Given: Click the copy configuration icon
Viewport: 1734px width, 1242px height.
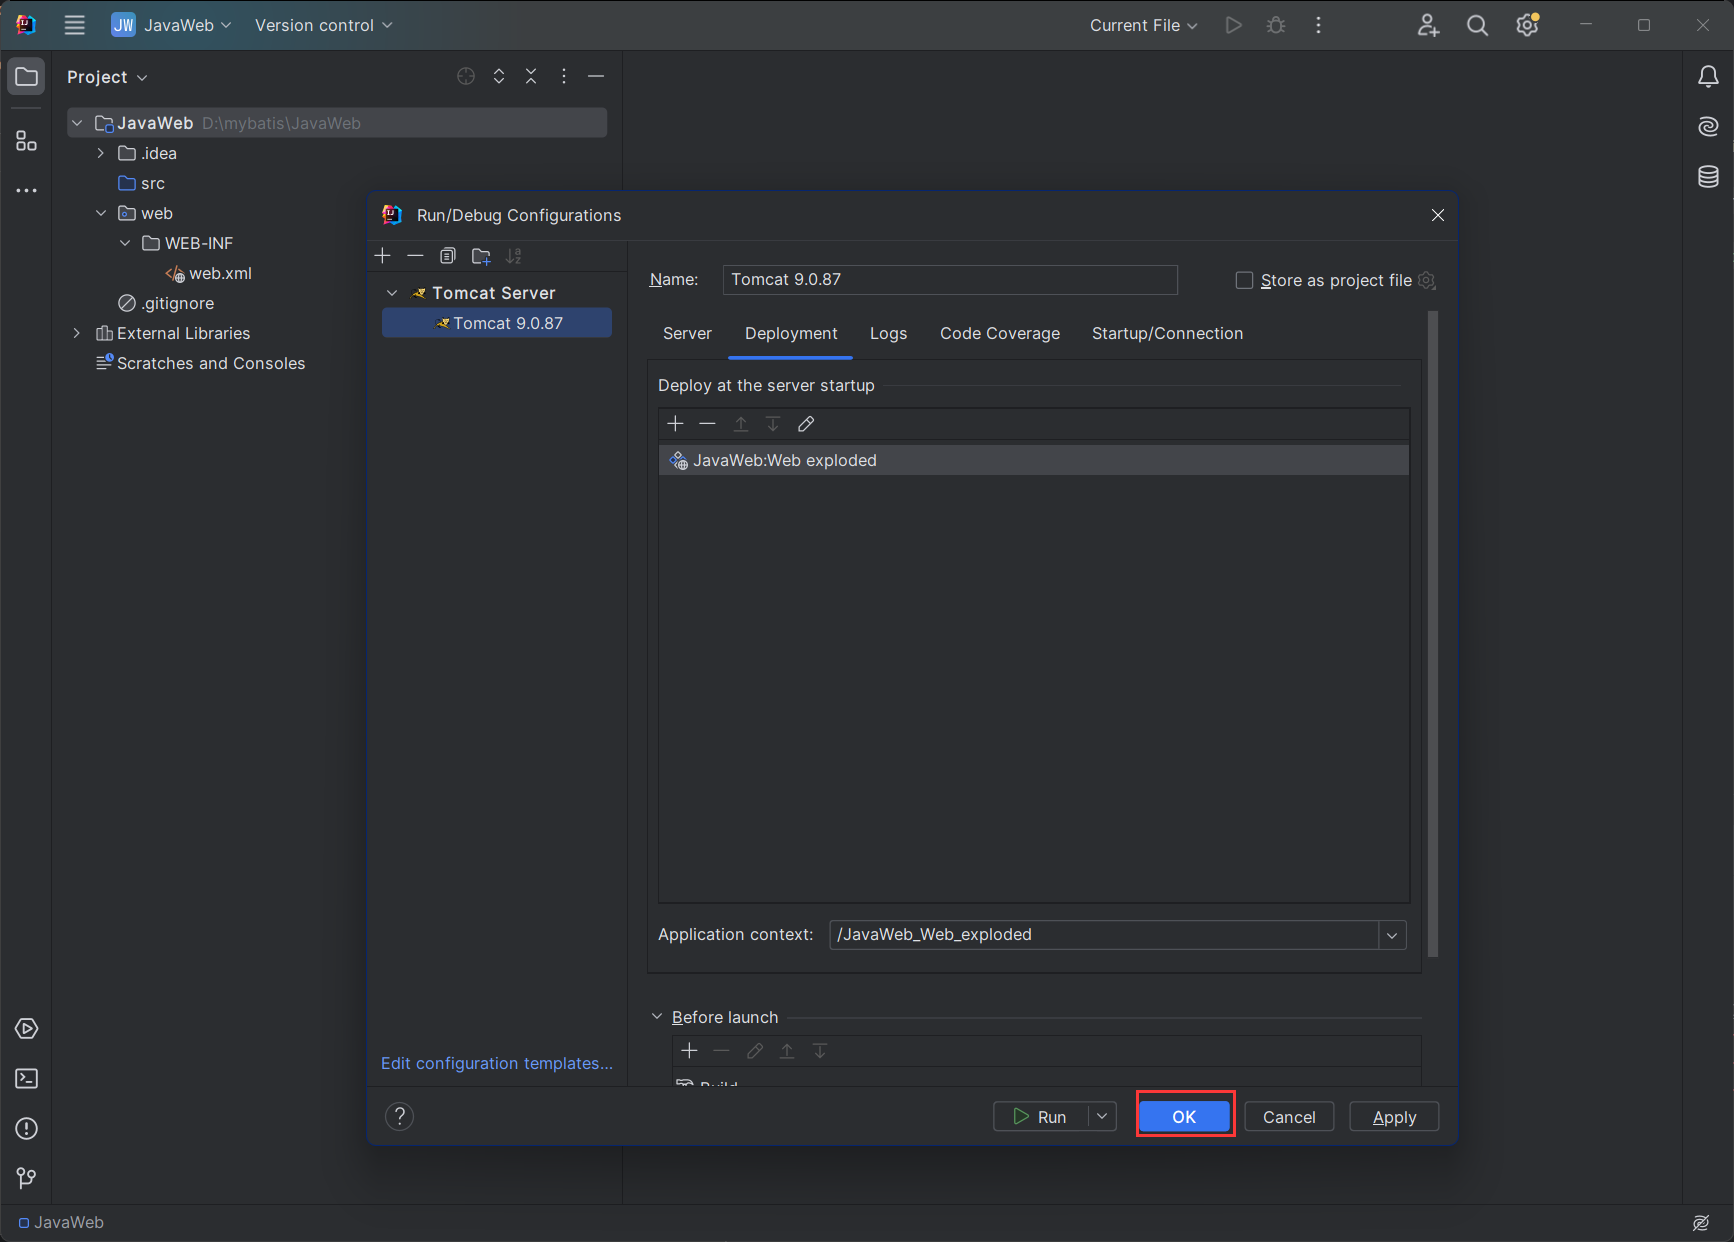Looking at the screenshot, I should [x=448, y=256].
